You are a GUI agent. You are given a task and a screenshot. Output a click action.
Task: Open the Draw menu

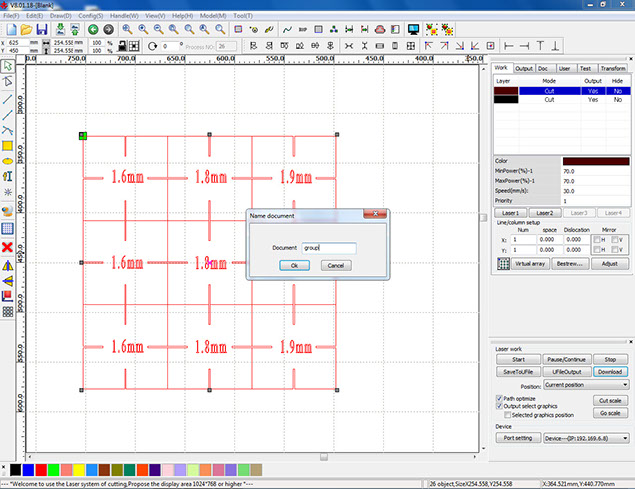coord(60,16)
